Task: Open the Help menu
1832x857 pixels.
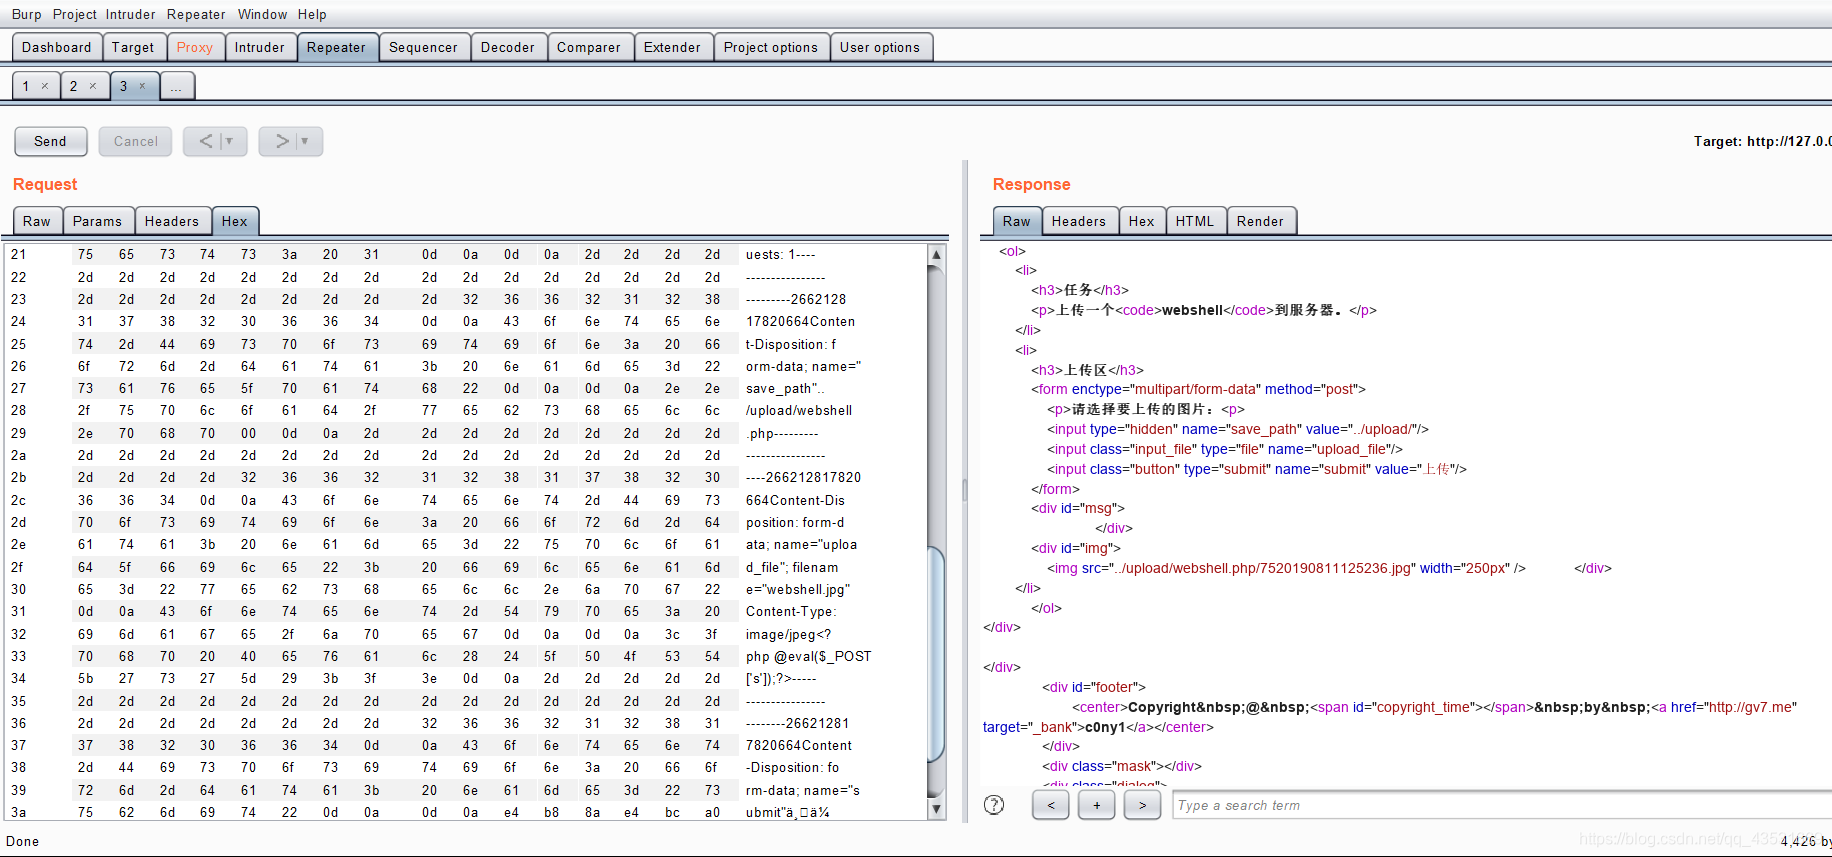Action: 312,14
